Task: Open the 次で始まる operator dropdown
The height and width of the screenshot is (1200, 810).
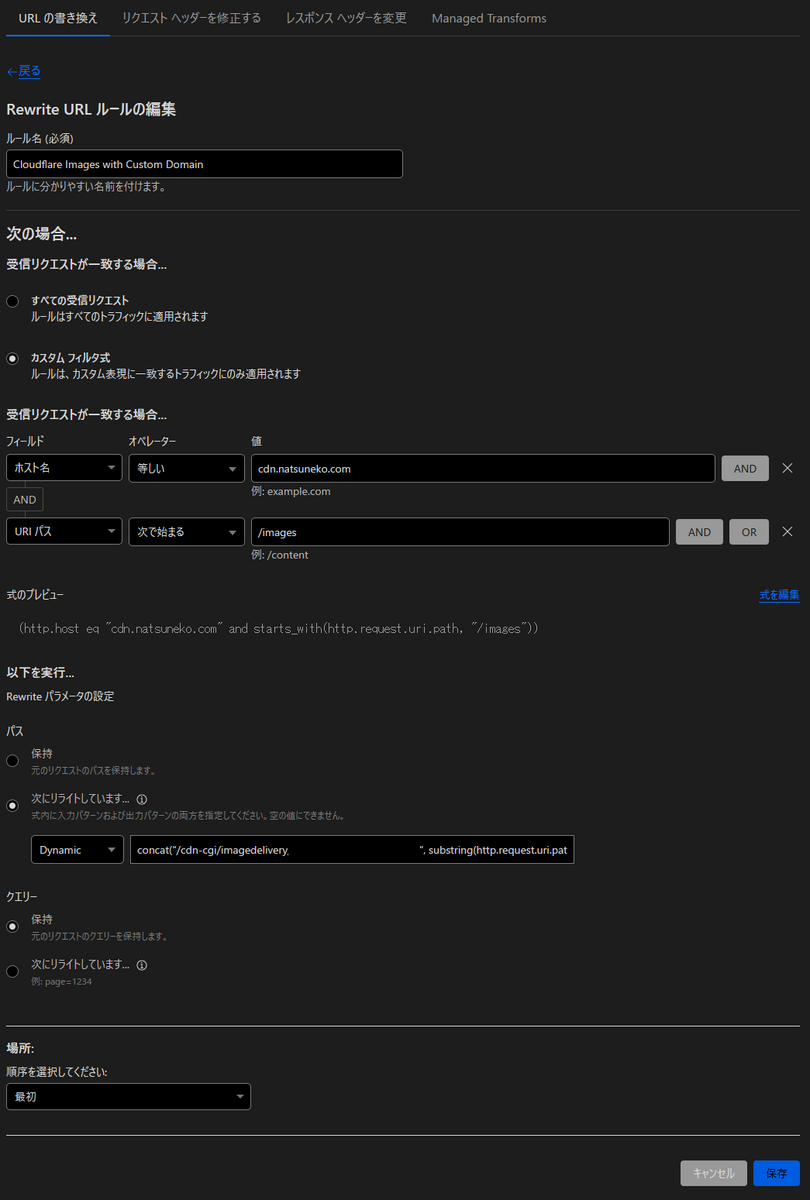Action: tap(187, 532)
